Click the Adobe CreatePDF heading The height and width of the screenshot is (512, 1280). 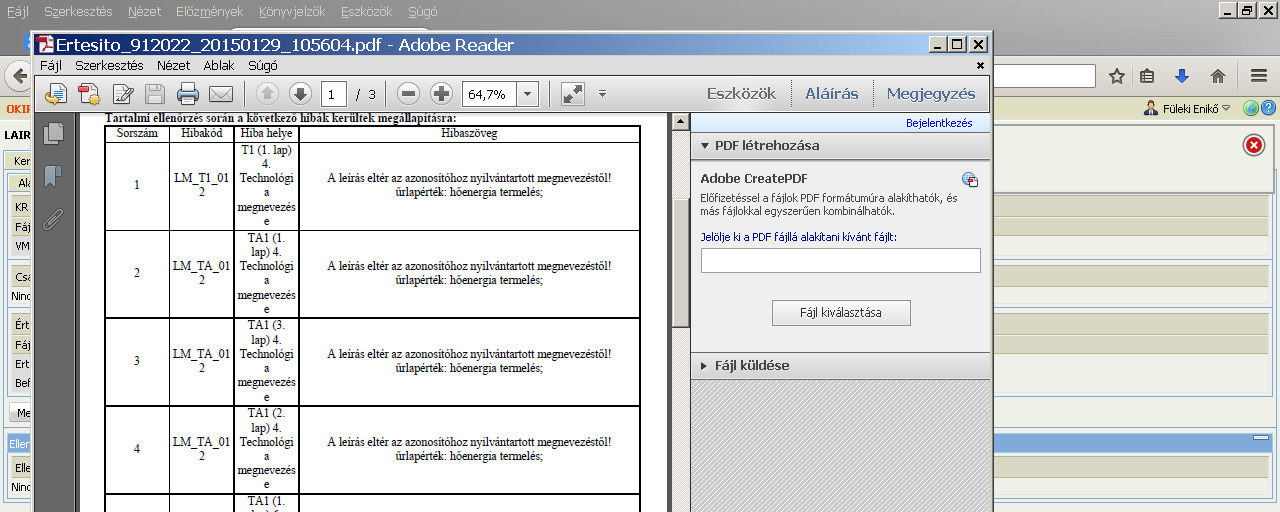click(x=754, y=178)
